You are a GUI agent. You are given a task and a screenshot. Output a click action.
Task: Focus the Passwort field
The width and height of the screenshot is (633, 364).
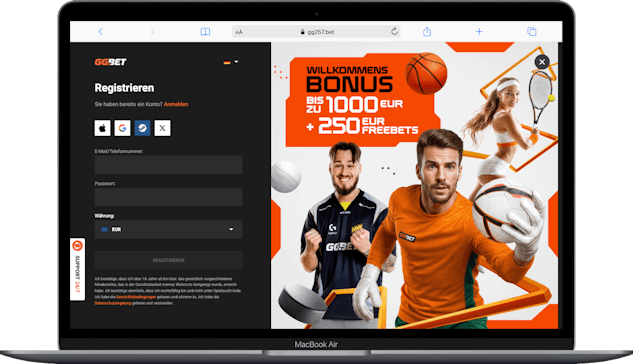(x=168, y=197)
